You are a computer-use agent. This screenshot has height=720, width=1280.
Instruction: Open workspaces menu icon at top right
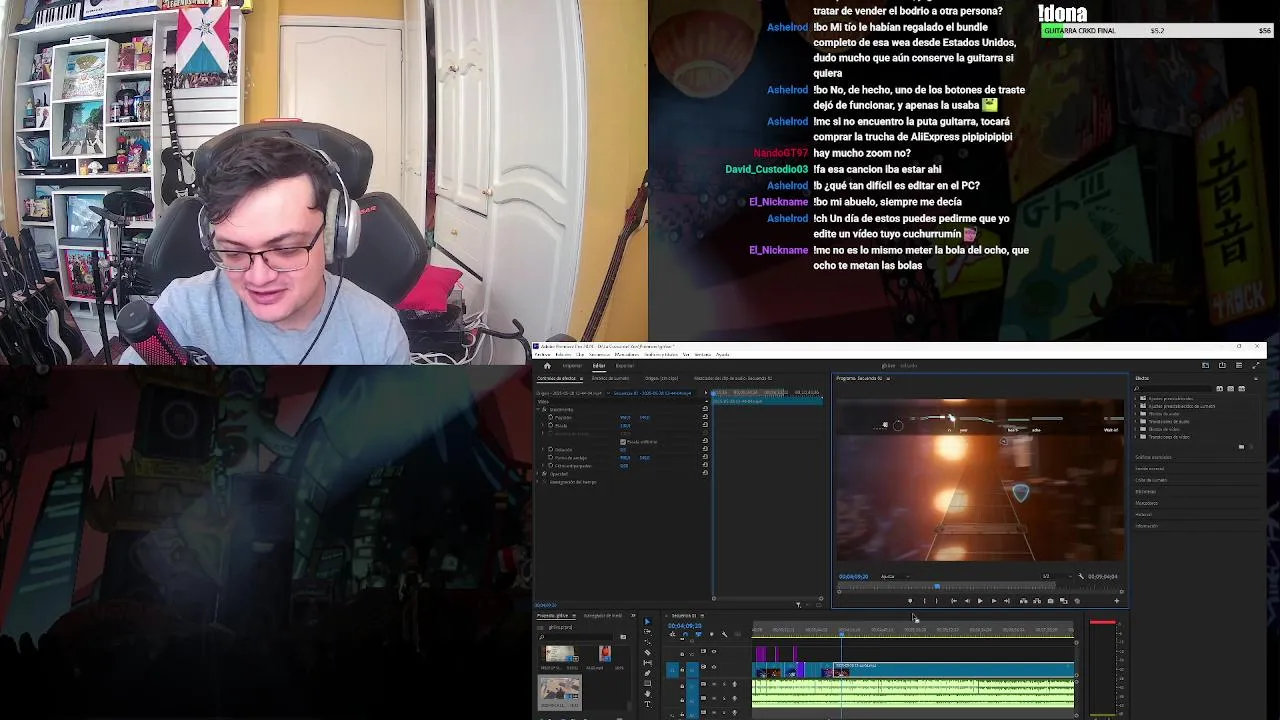[x=1239, y=365]
